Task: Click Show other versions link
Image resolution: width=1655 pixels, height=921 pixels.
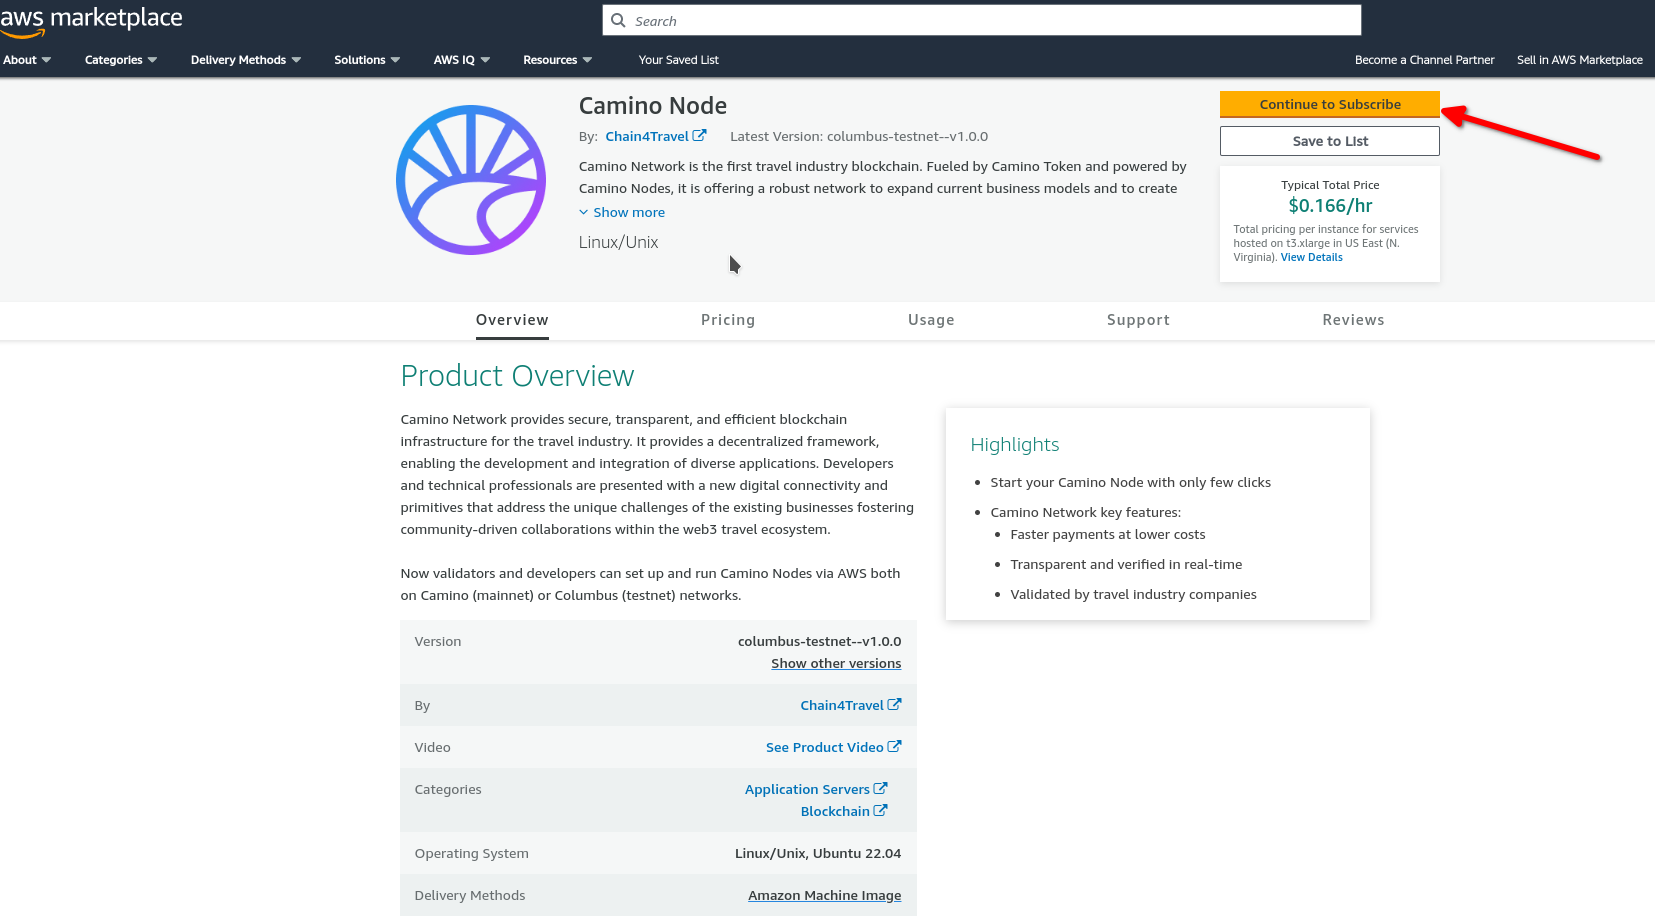Action: (x=835, y=663)
